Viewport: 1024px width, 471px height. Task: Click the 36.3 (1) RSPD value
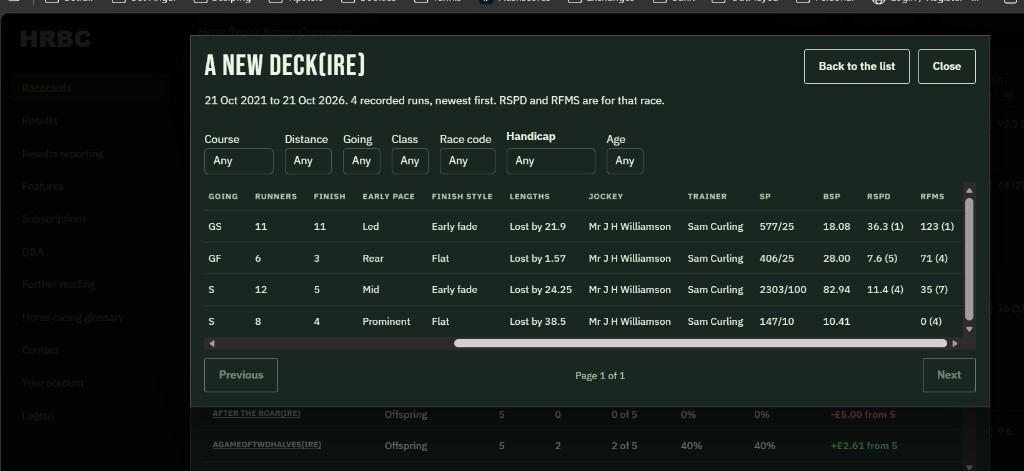(886, 227)
